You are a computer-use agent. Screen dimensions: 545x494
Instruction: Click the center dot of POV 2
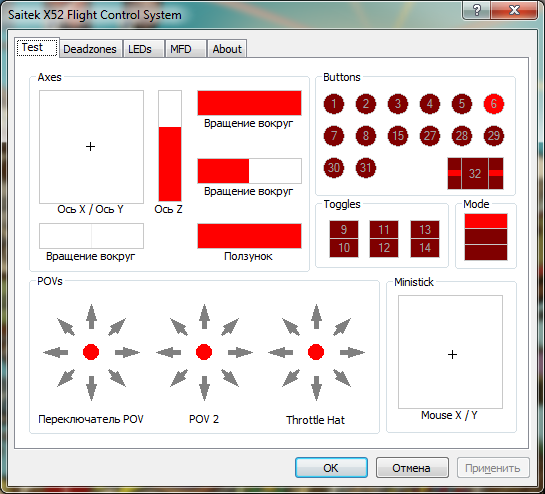coord(204,352)
